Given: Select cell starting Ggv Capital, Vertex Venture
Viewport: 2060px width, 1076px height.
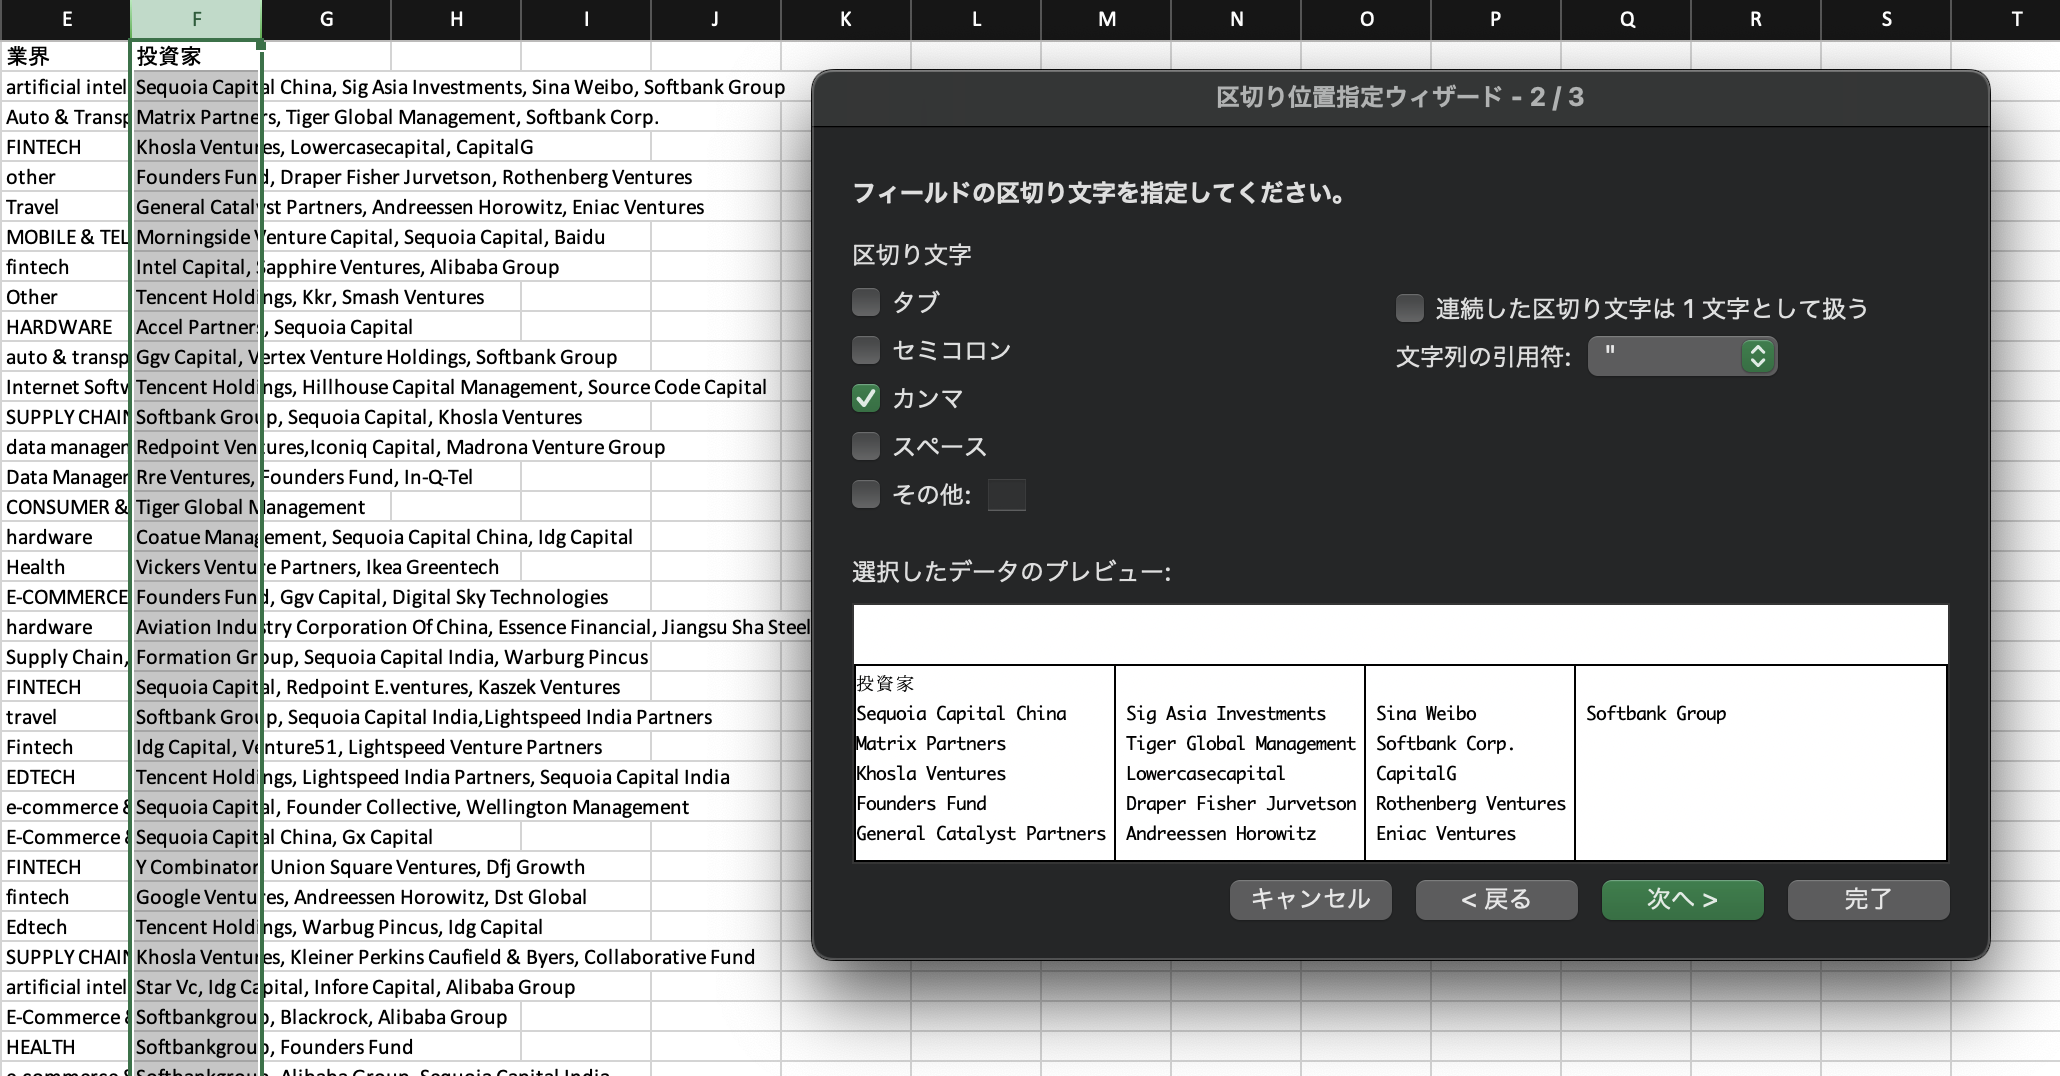Looking at the screenshot, I should click(196, 357).
